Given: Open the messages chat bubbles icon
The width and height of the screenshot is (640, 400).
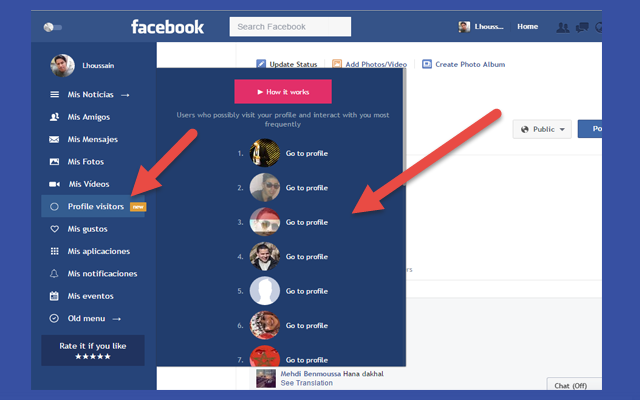Looking at the screenshot, I should tap(582, 27).
